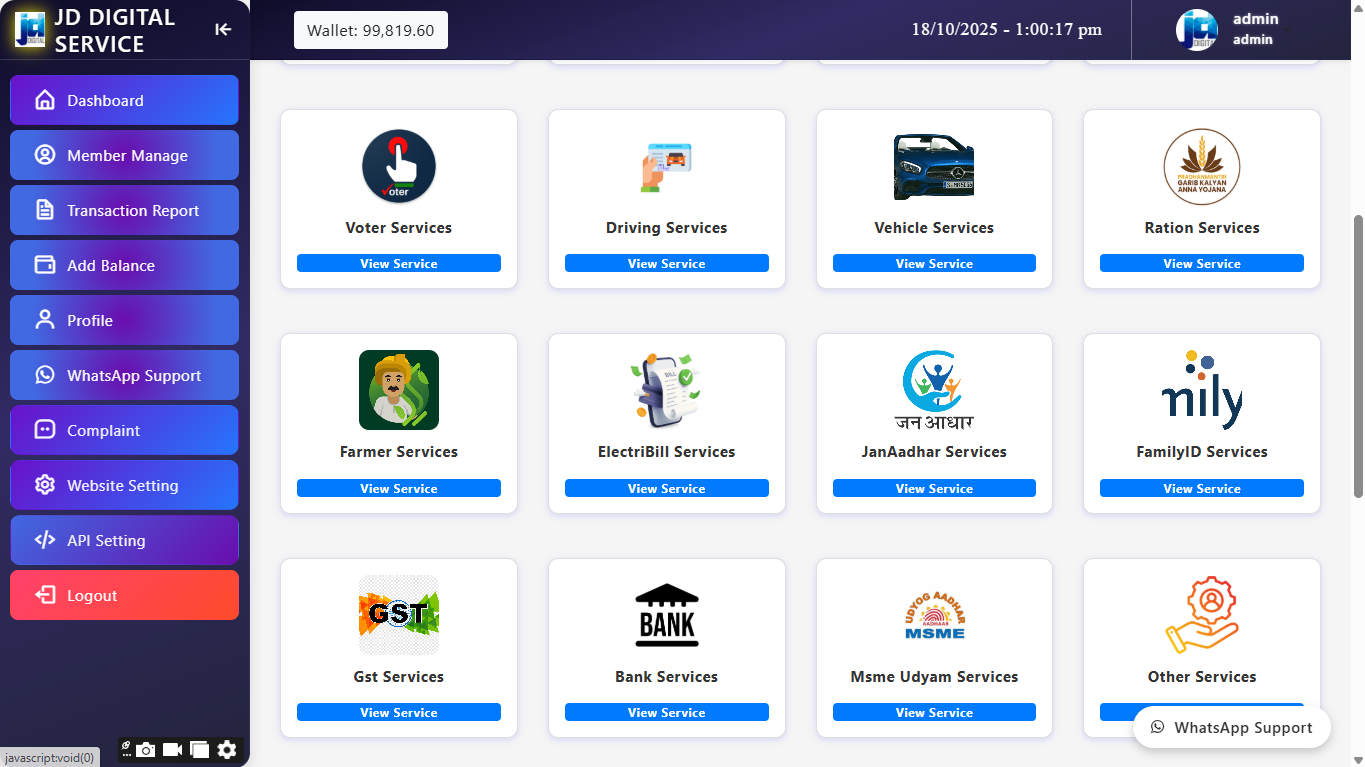Collapse the sidebar with the arrow toggle

(223, 30)
